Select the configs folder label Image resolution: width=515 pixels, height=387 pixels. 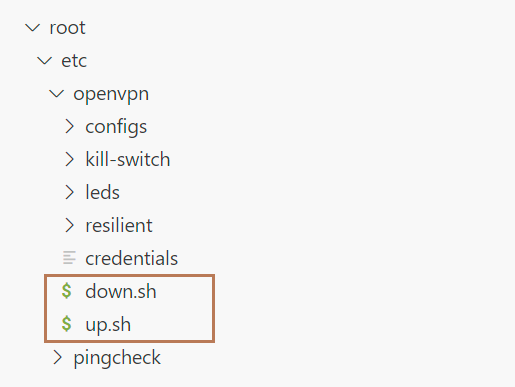pyautogui.click(x=116, y=127)
